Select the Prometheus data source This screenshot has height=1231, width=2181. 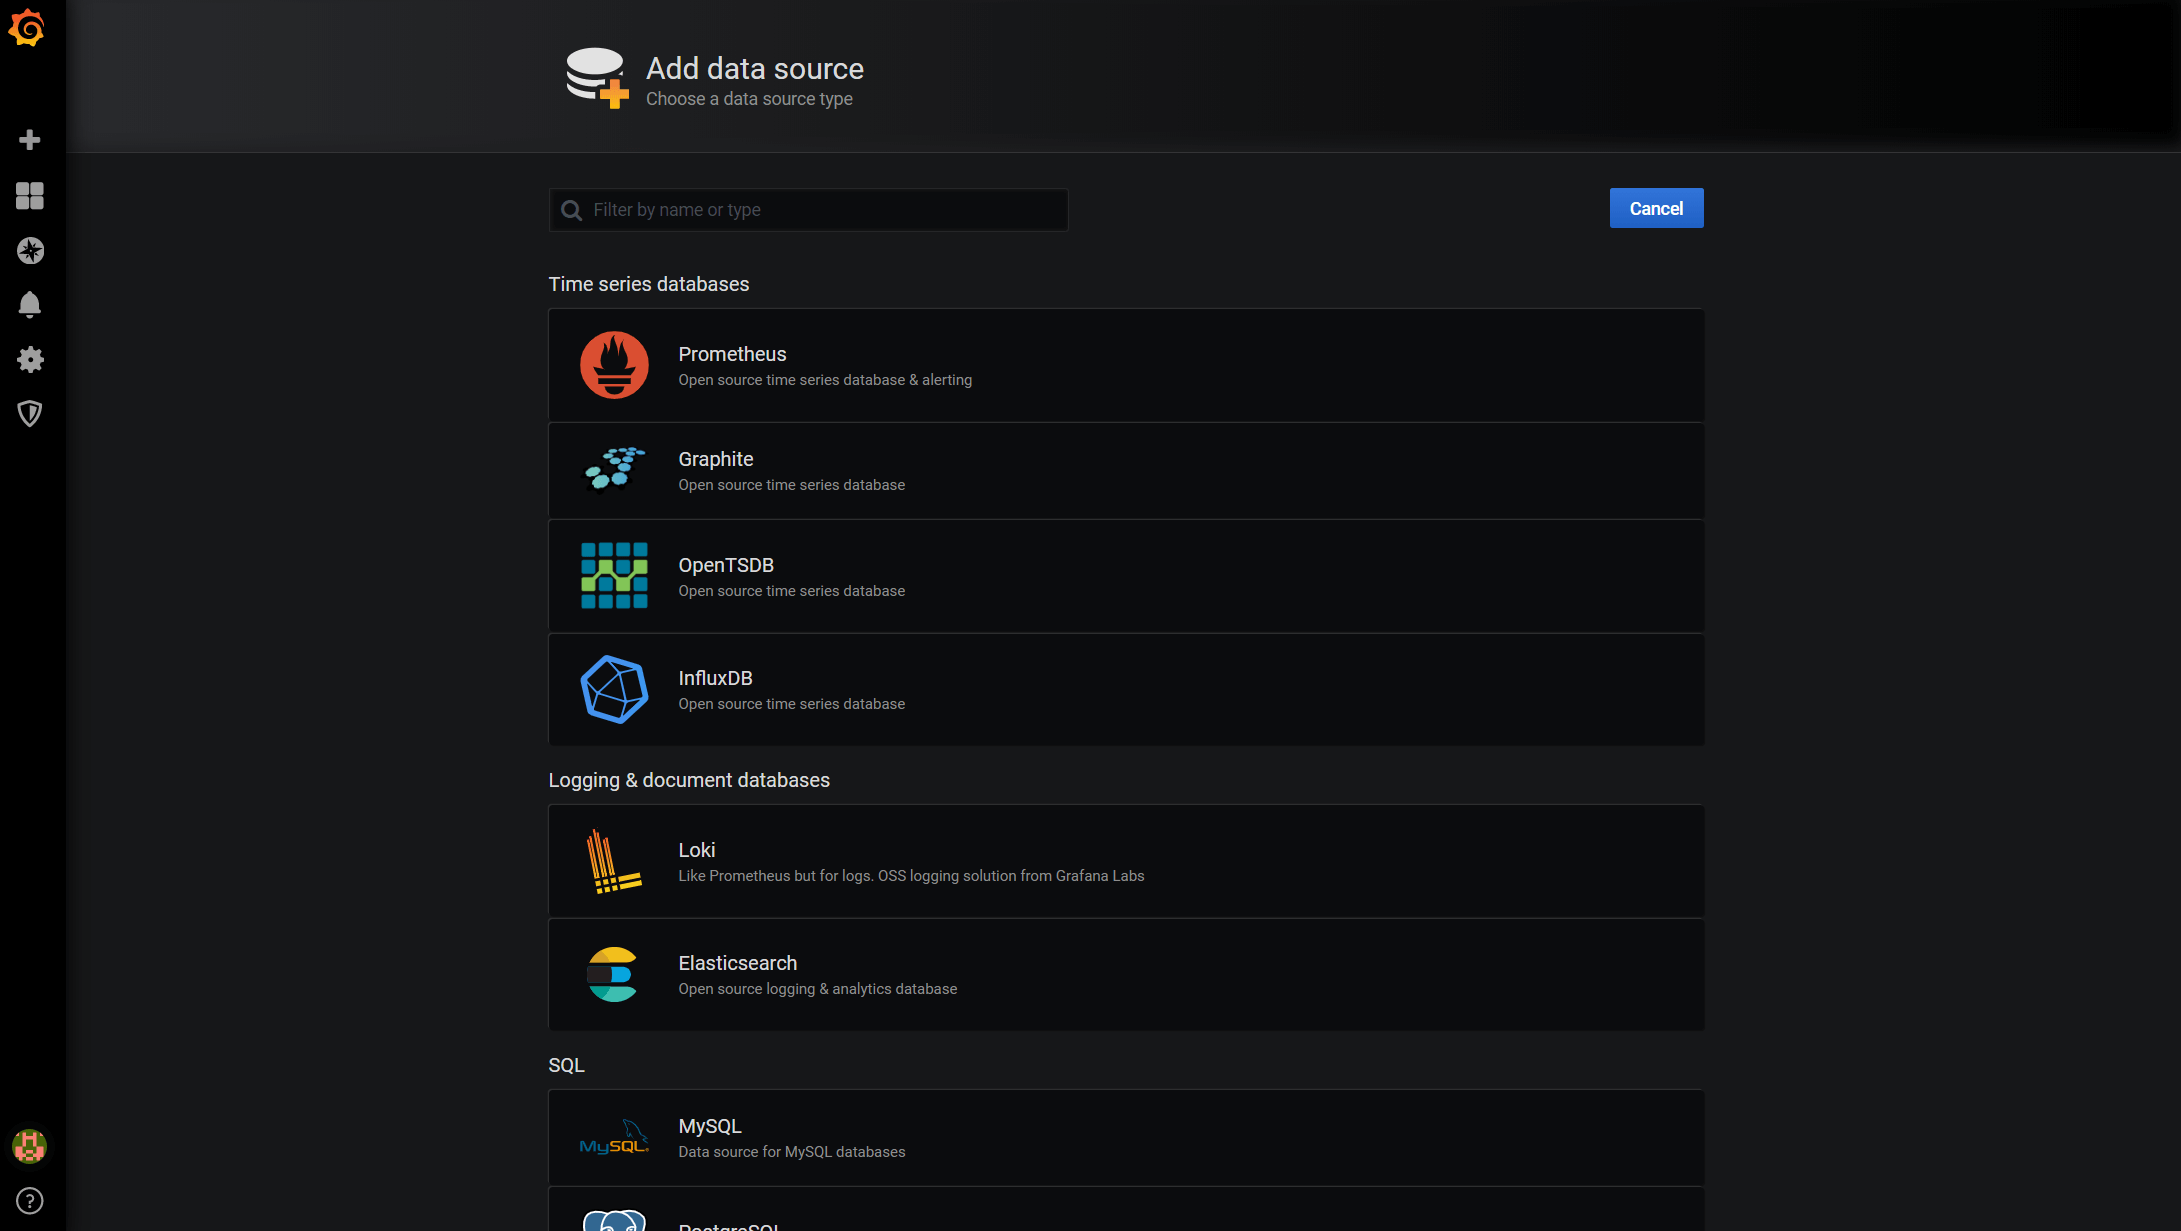click(1125, 365)
